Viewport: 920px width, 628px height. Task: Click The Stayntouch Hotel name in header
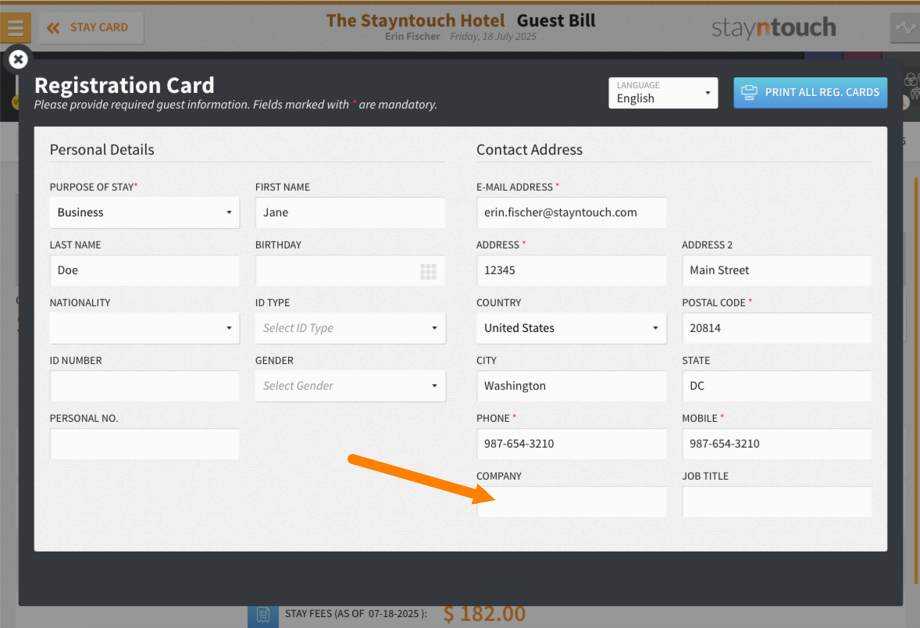[415, 21]
